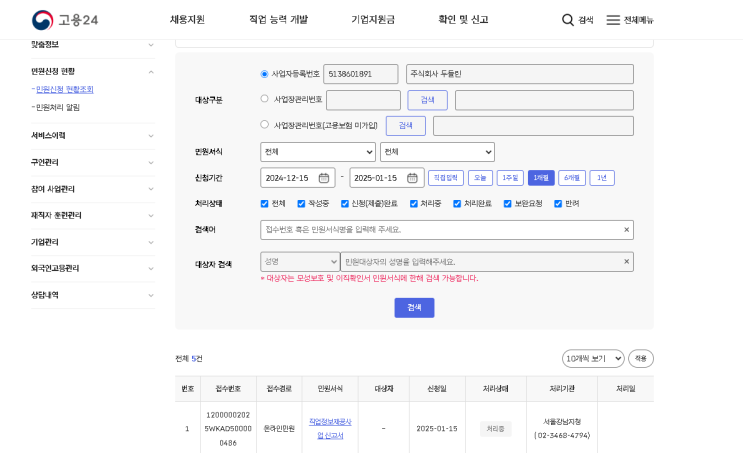
Task: Click 검색 button beside 사업장관리번호
Action: tap(427, 100)
